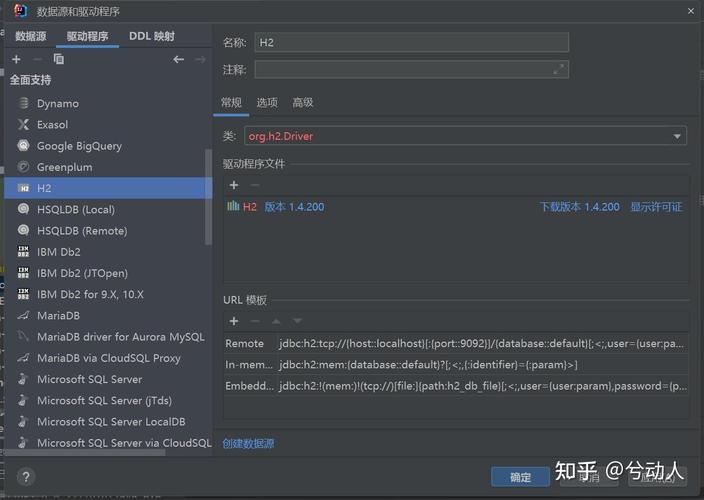
Task: Click the driver list horizontal scrollbar
Action: (85, 452)
